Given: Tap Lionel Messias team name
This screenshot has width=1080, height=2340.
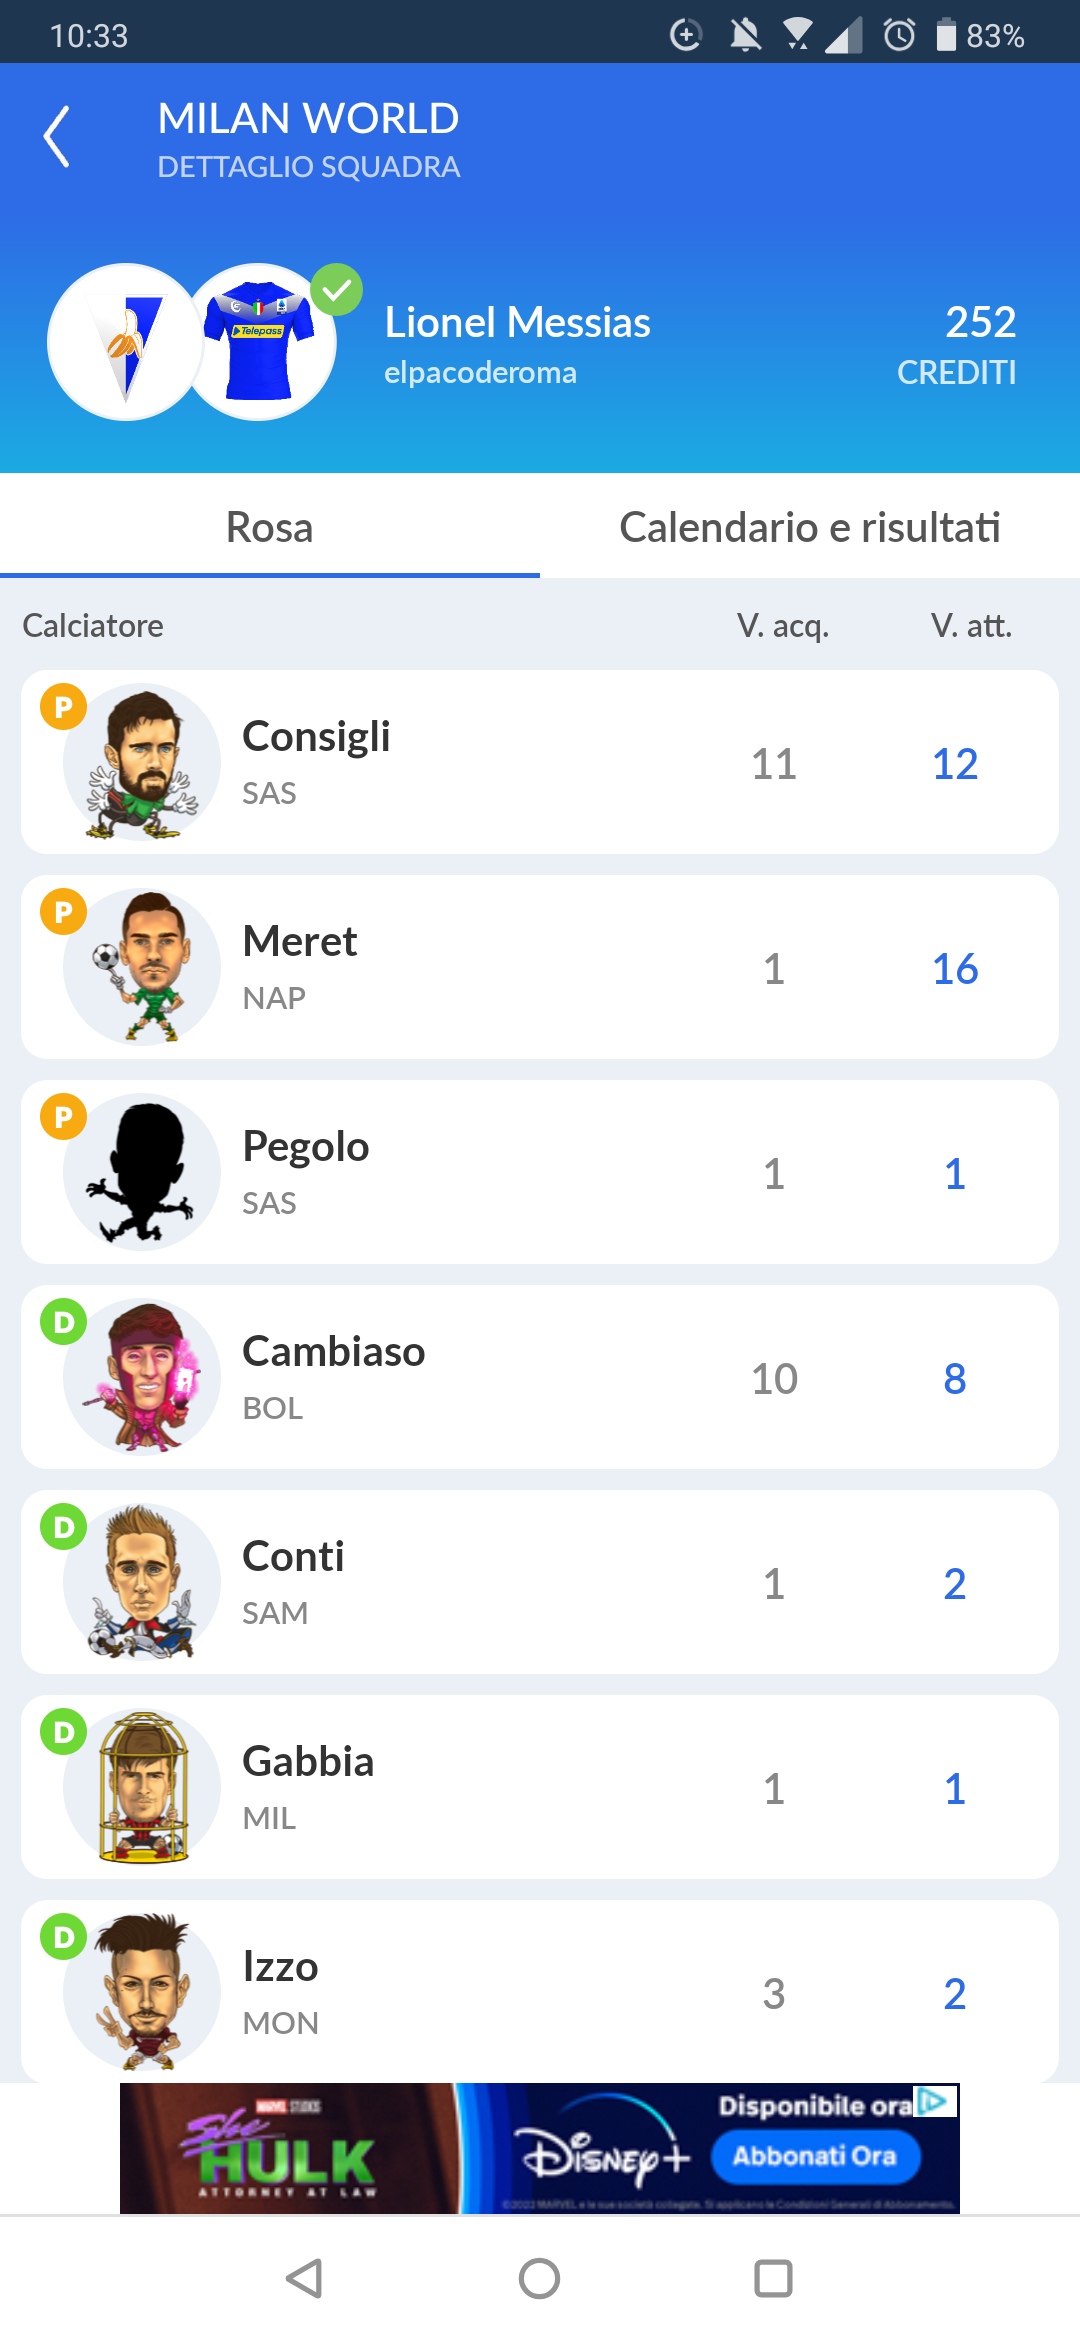Looking at the screenshot, I should point(518,323).
